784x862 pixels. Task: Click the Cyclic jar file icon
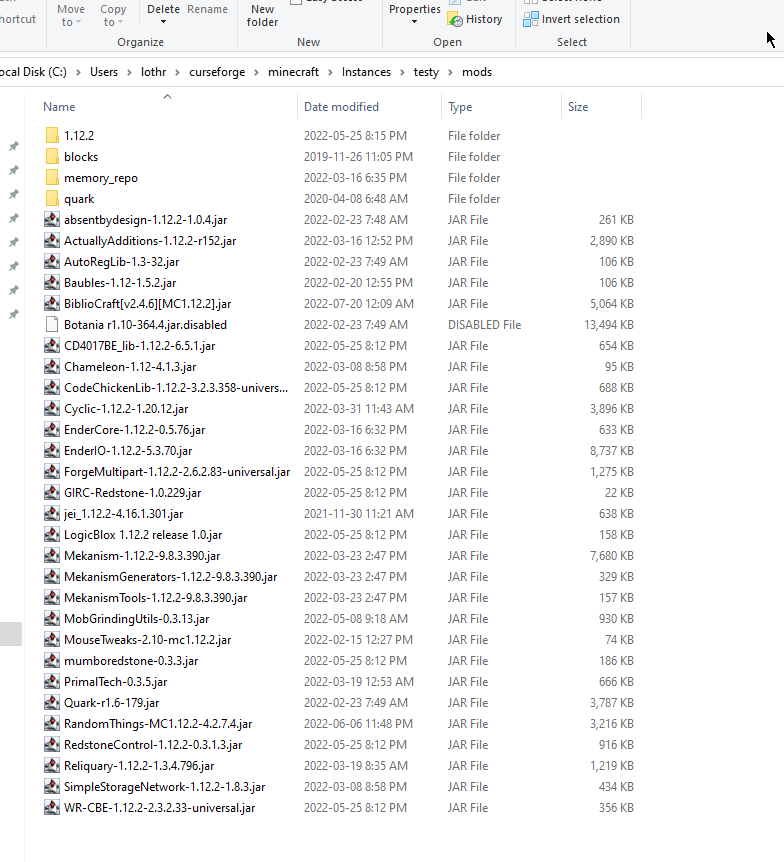pyautogui.click(x=52, y=408)
